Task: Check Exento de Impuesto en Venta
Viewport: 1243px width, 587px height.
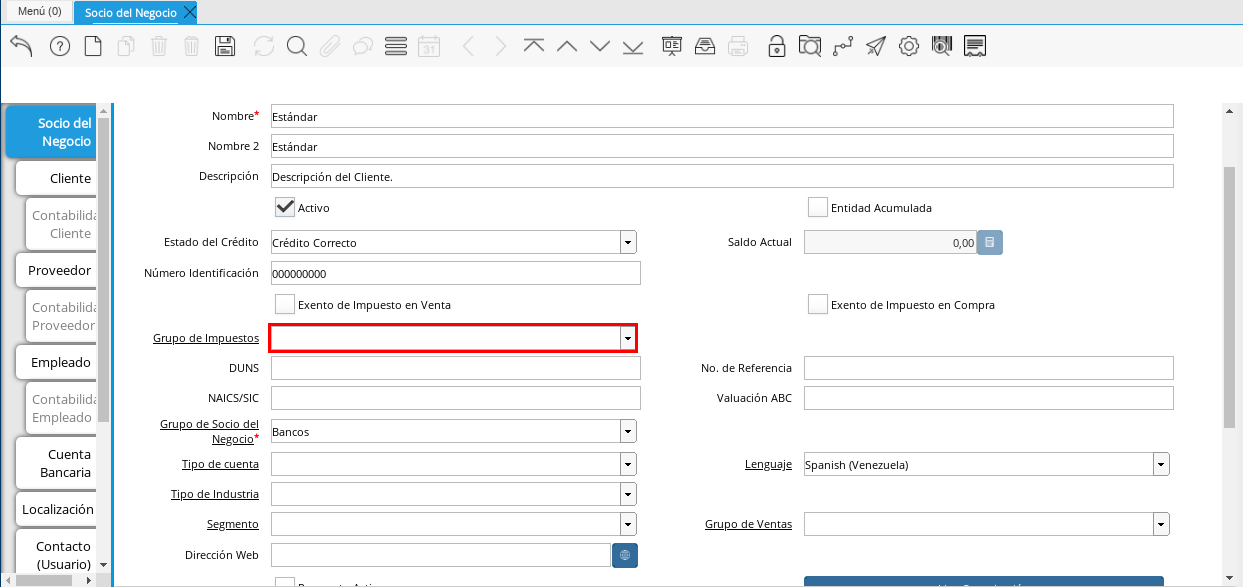Action: [285, 304]
